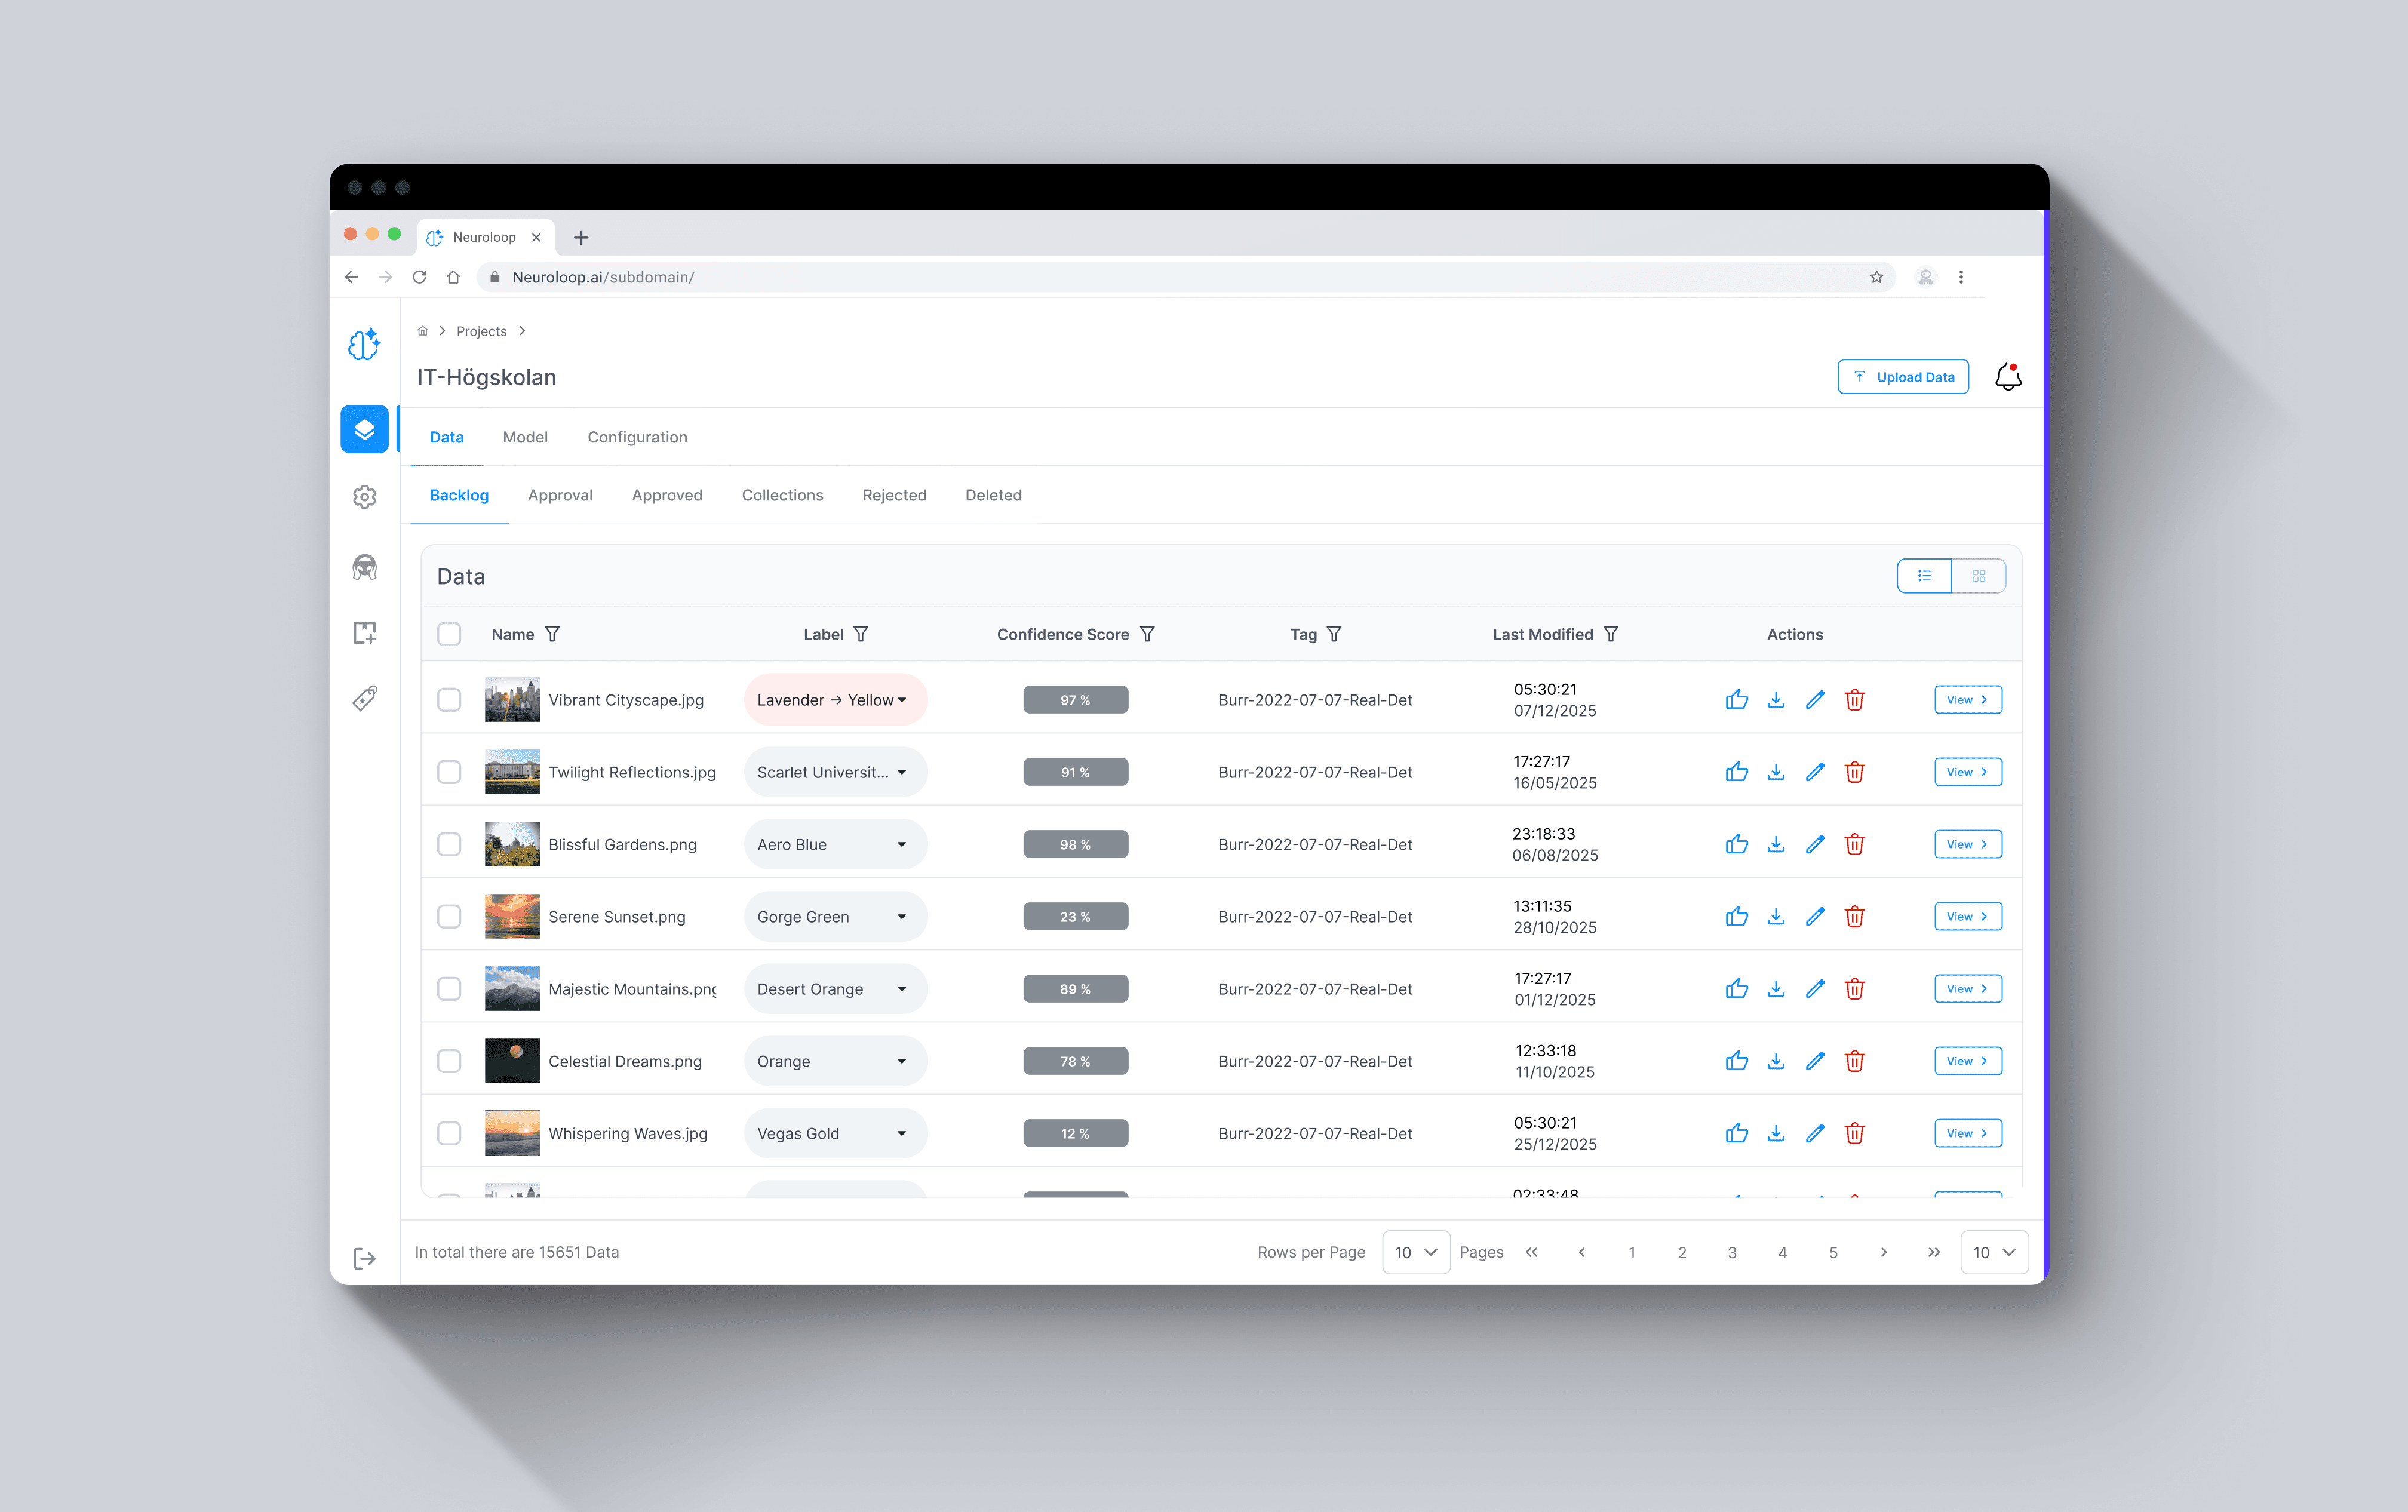Open the Configuration tab
The height and width of the screenshot is (1512, 2408).
coord(637,437)
